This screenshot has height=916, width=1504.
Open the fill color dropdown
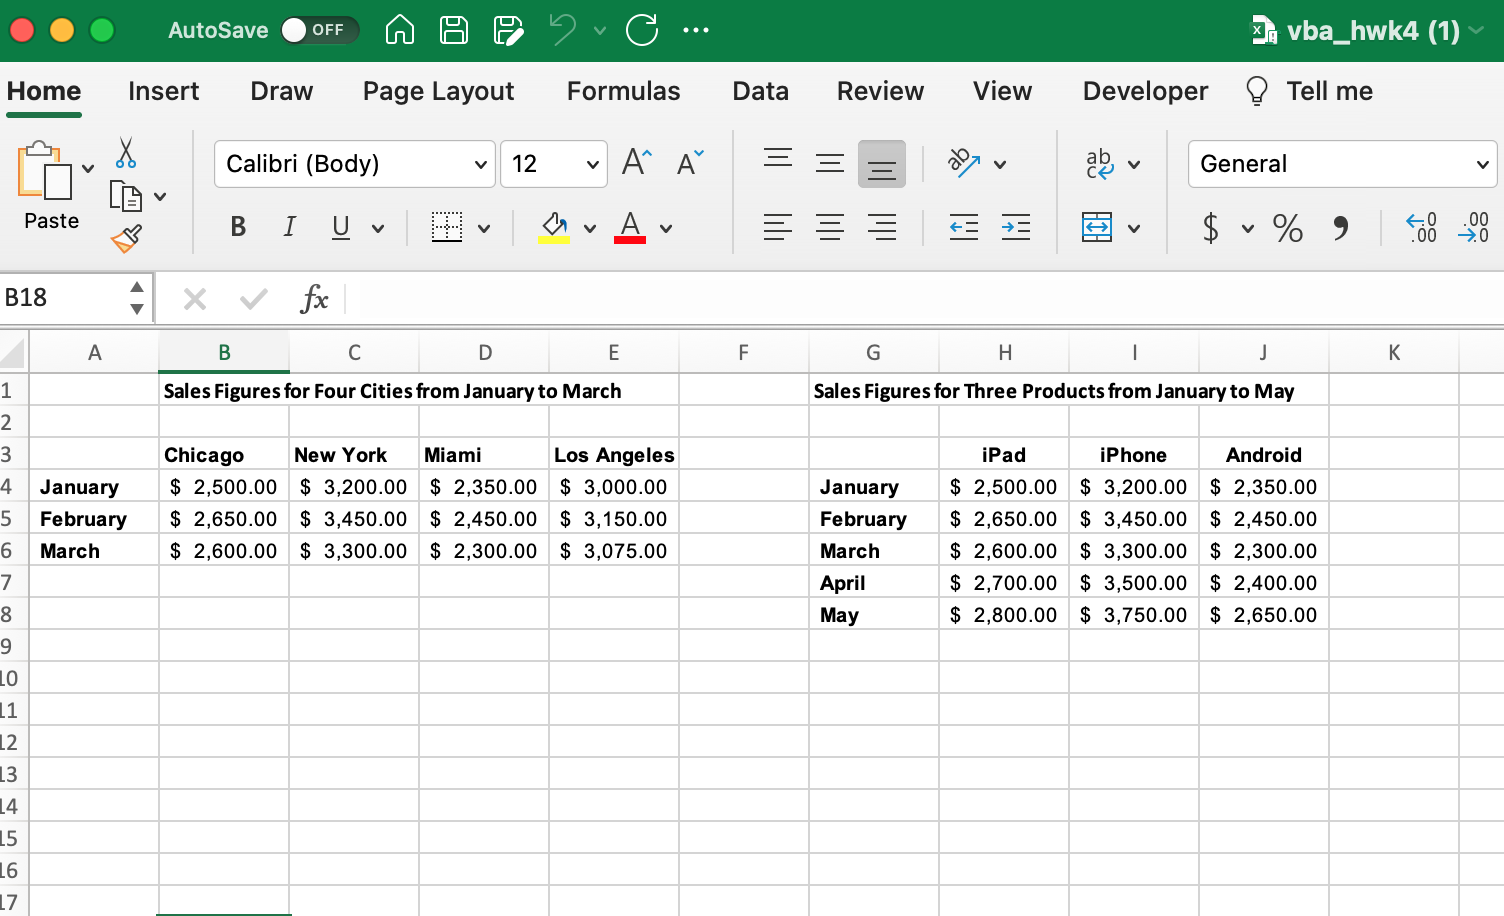(590, 226)
